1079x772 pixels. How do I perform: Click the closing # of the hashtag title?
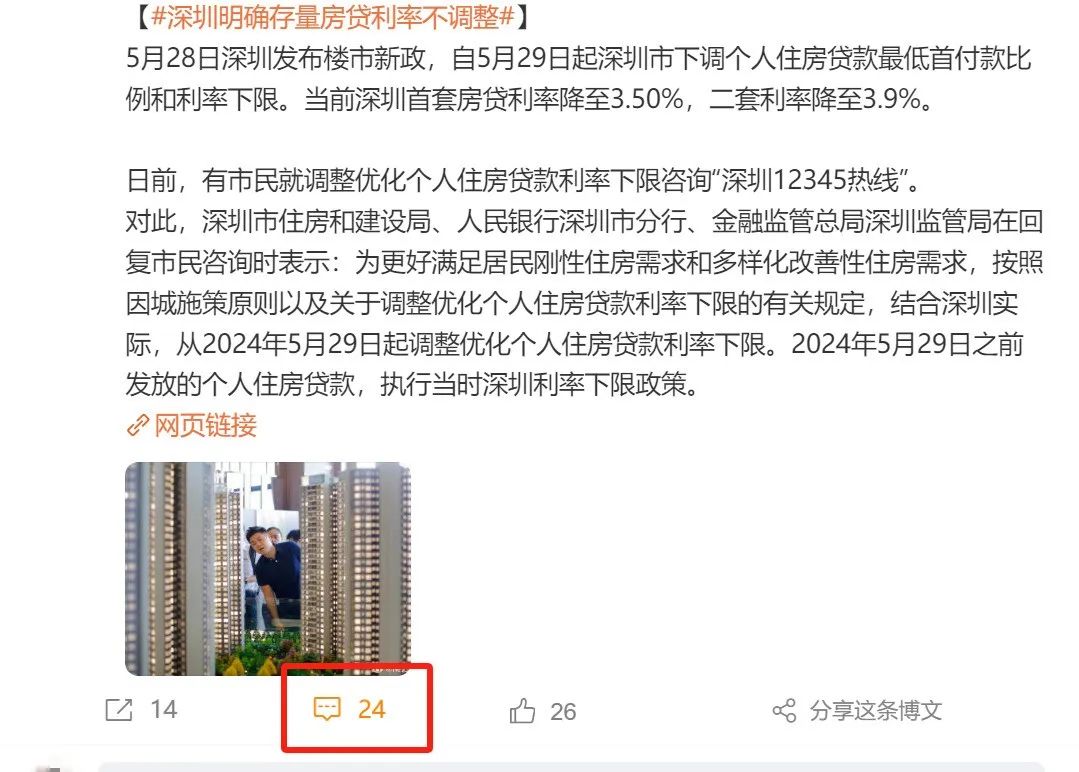click(507, 18)
